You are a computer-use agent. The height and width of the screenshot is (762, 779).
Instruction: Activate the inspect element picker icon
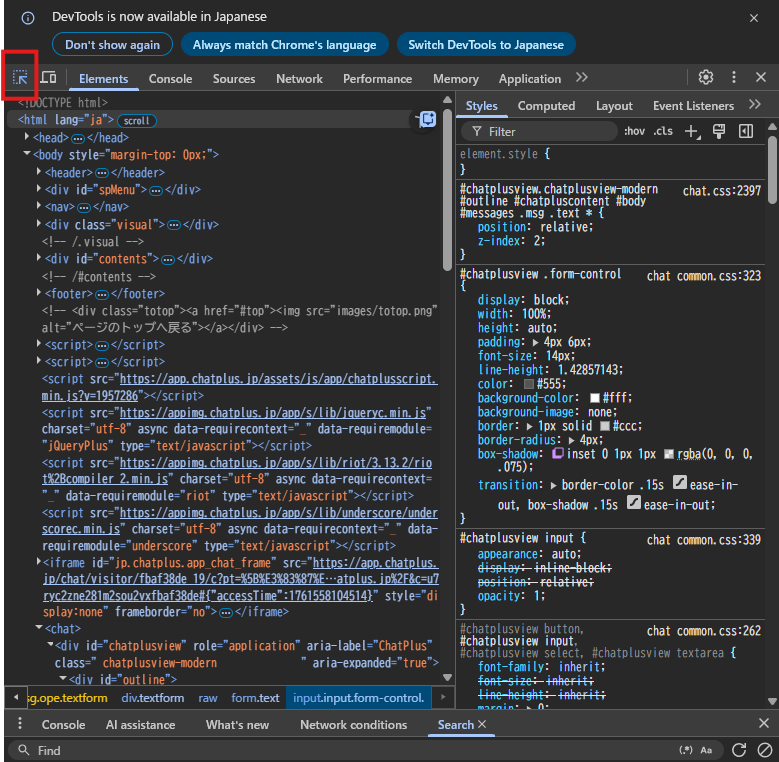[20, 78]
